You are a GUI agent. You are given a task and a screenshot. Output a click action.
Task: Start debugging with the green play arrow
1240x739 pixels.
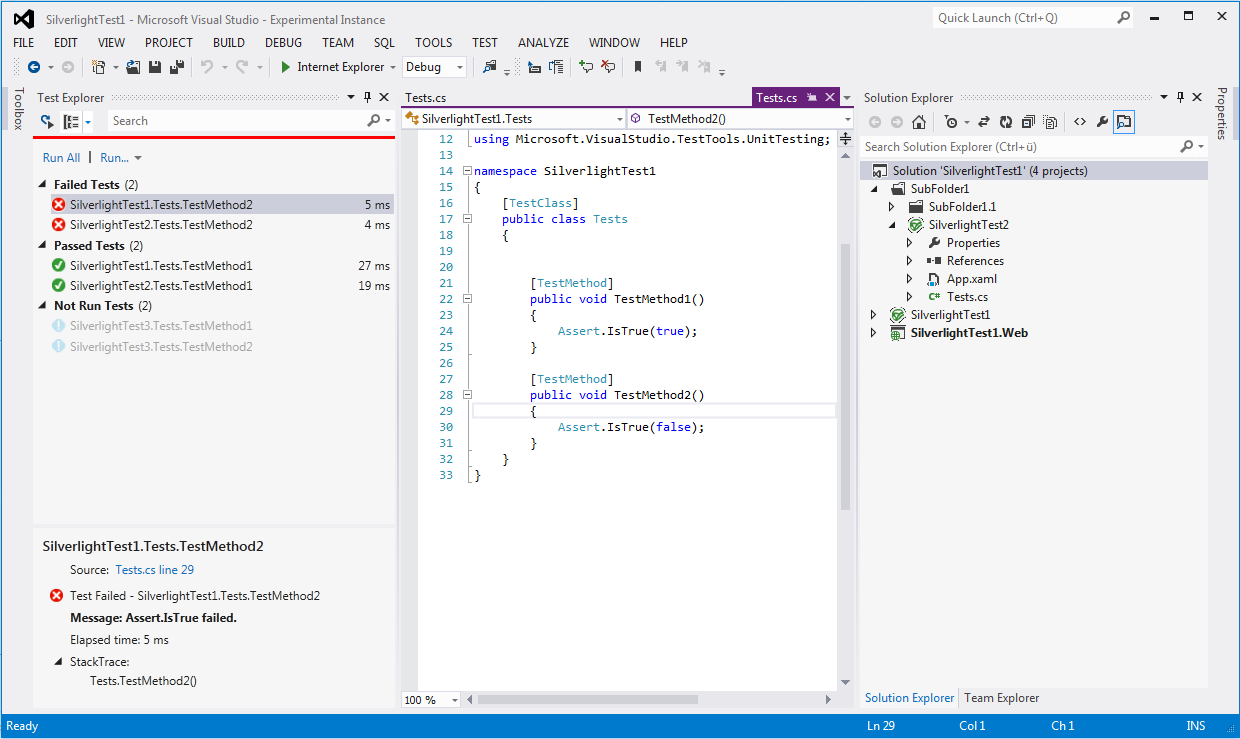(x=286, y=67)
